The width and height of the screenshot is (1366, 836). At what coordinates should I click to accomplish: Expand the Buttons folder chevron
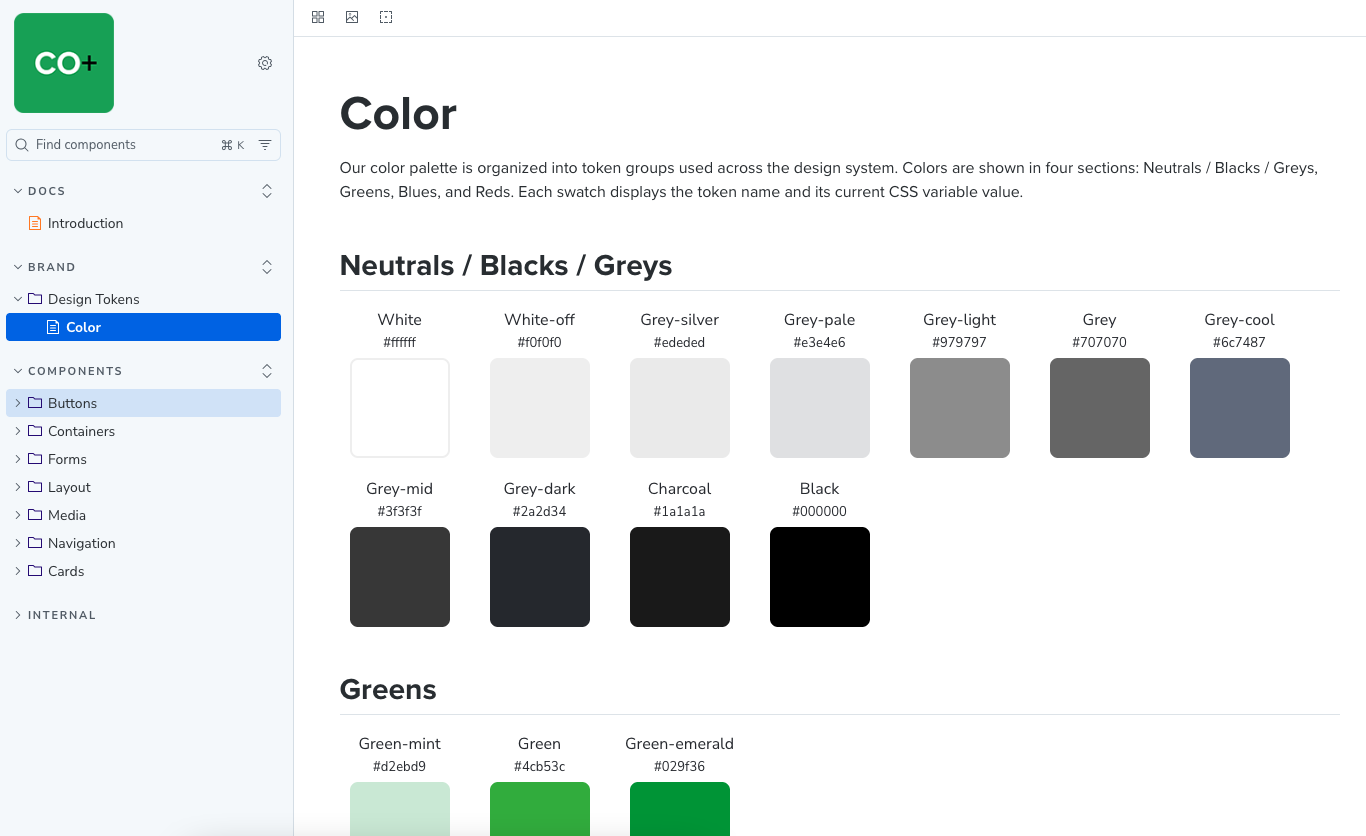[18, 403]
